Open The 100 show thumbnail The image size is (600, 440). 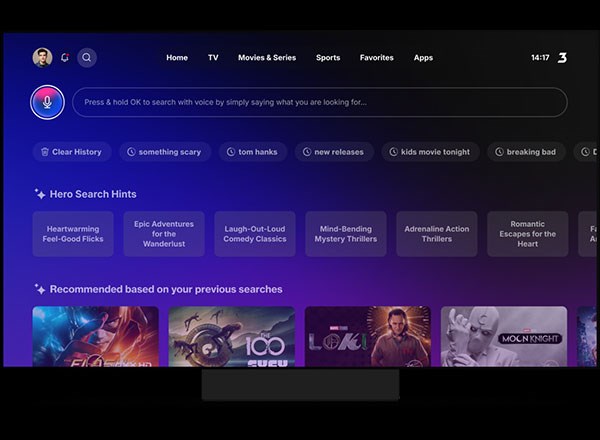tap(232, 336)
